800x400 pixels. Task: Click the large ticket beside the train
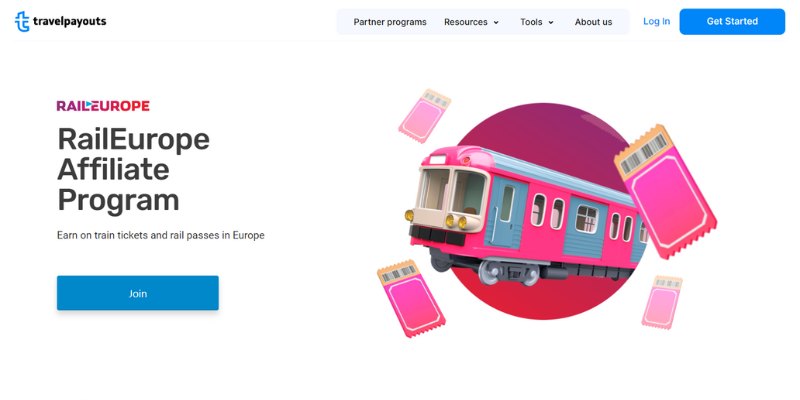[665, 191]
